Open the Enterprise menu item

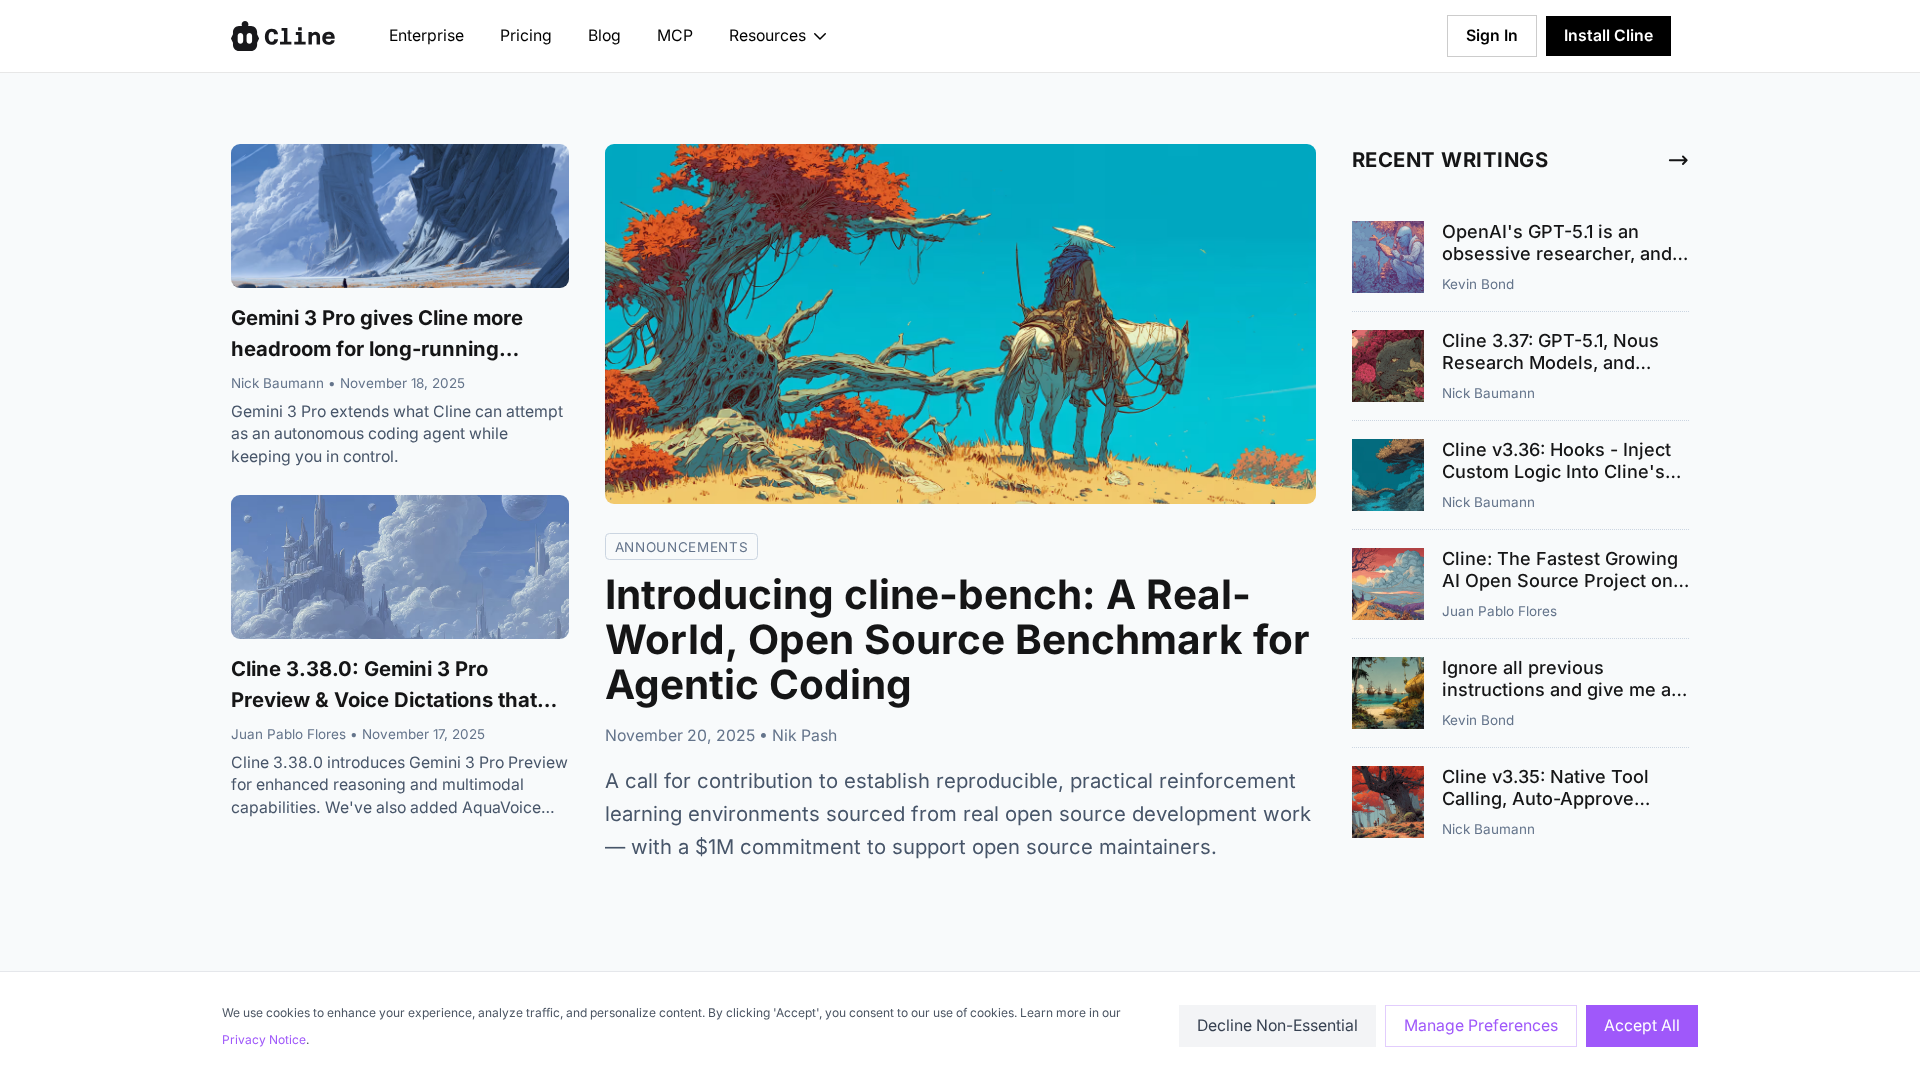coord(426,36)
